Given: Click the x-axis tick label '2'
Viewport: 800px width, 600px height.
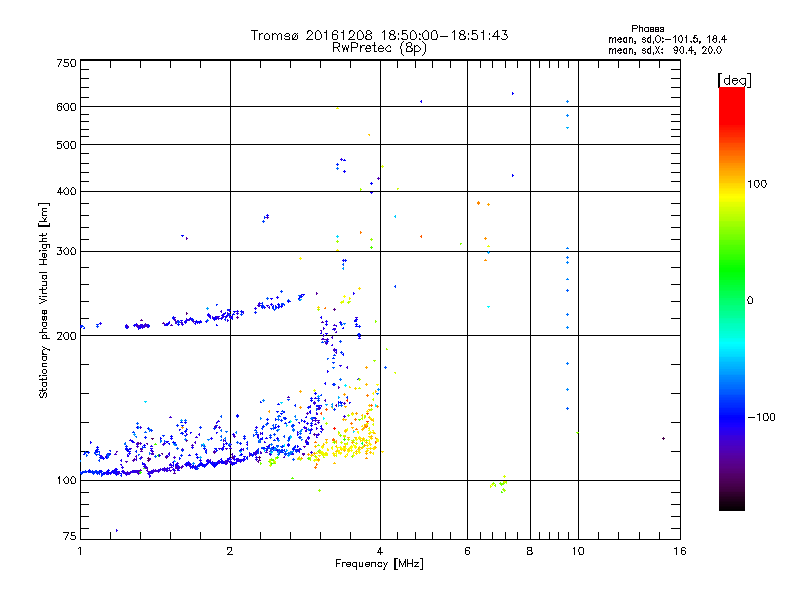Looking at the screenshot, I should coord(230,551).
